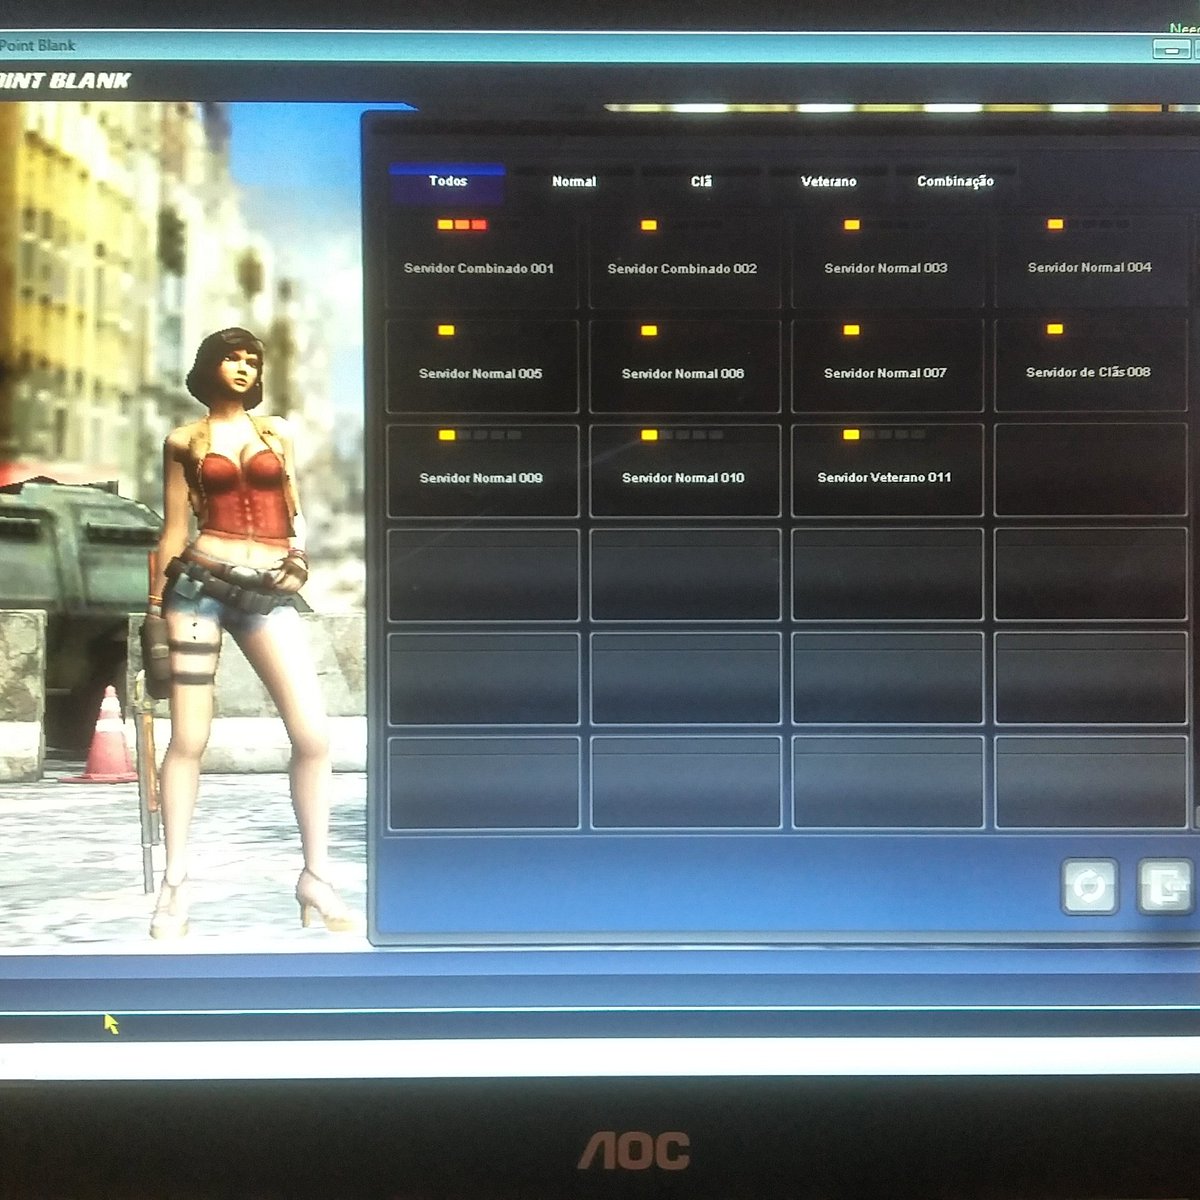Viewport: 1200px width, 1200px height.
Task: Pick Servidor Normal 004
Action: 1090,260
